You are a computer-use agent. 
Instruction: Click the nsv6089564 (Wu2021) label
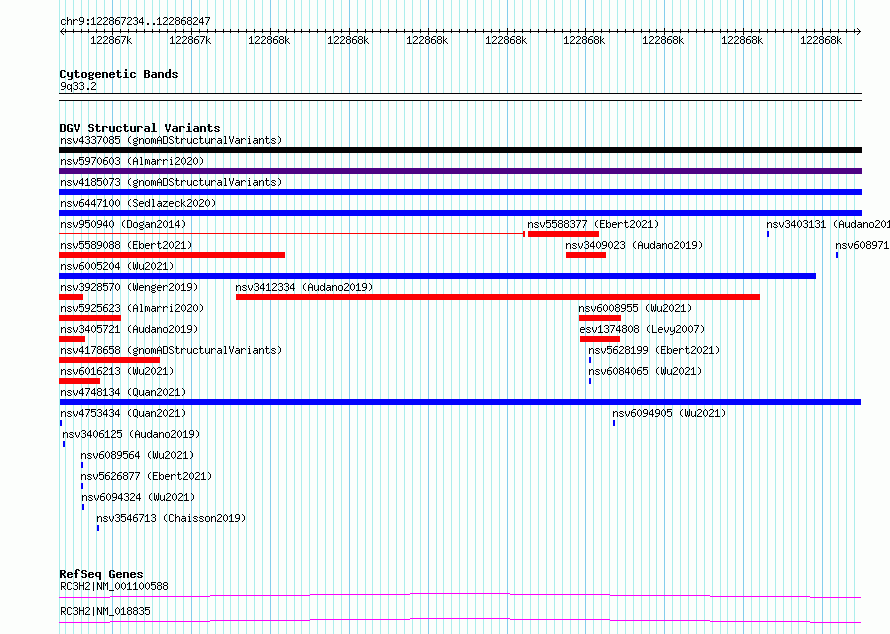137,455
